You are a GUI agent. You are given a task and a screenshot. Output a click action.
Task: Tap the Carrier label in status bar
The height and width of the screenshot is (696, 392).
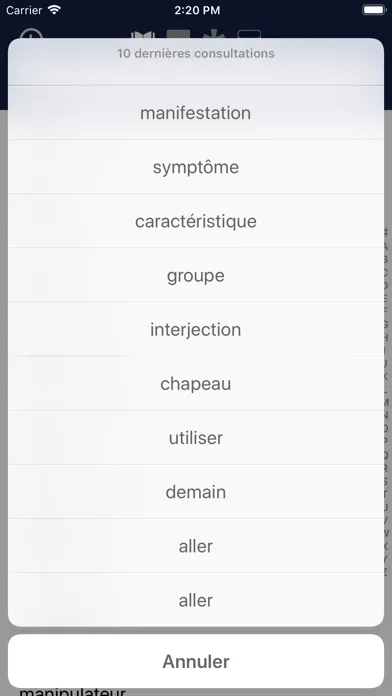(x=24, y=10)
